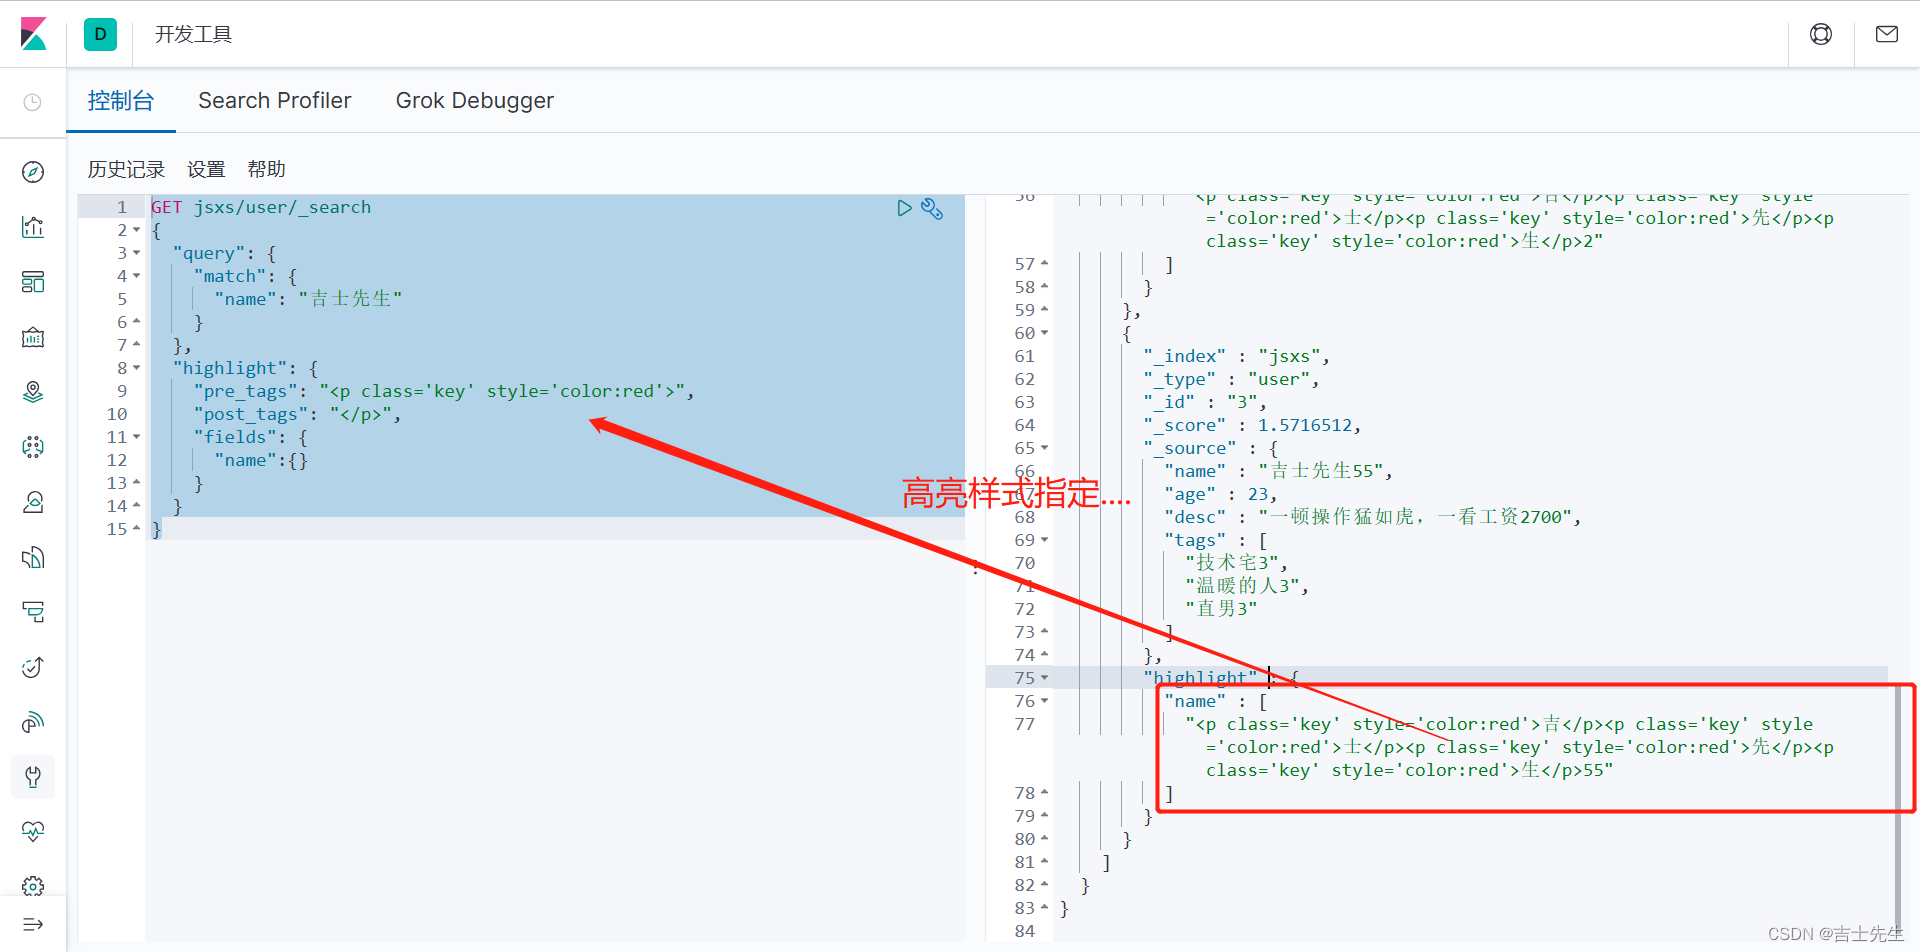Screen dimensions: 1920x952
Task: Open Uptime icon in sidebar
Action: point(33,667)
